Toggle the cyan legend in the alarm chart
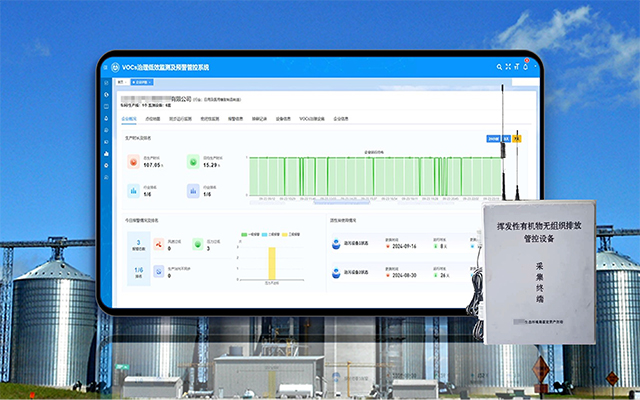The width and height of the screenshot is (640, 400). tap(263, 236)
